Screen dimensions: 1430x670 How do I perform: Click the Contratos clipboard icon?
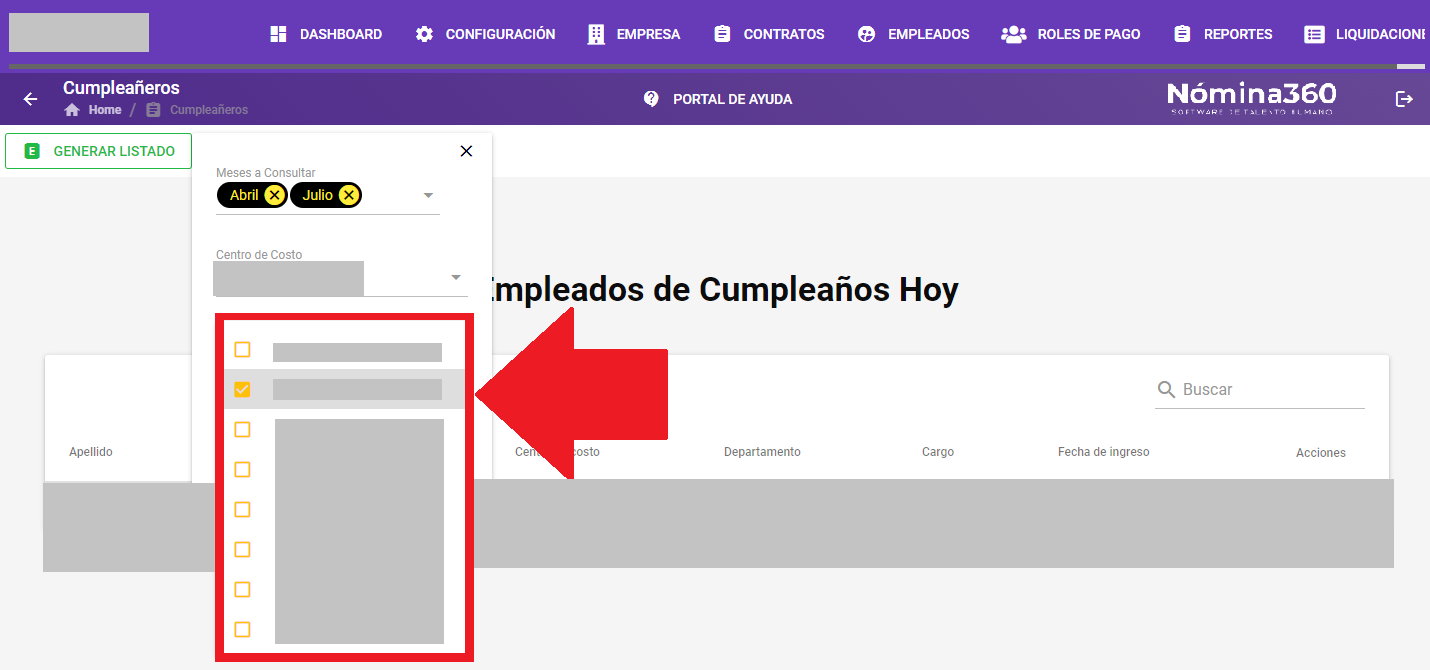tap(722, 34)
